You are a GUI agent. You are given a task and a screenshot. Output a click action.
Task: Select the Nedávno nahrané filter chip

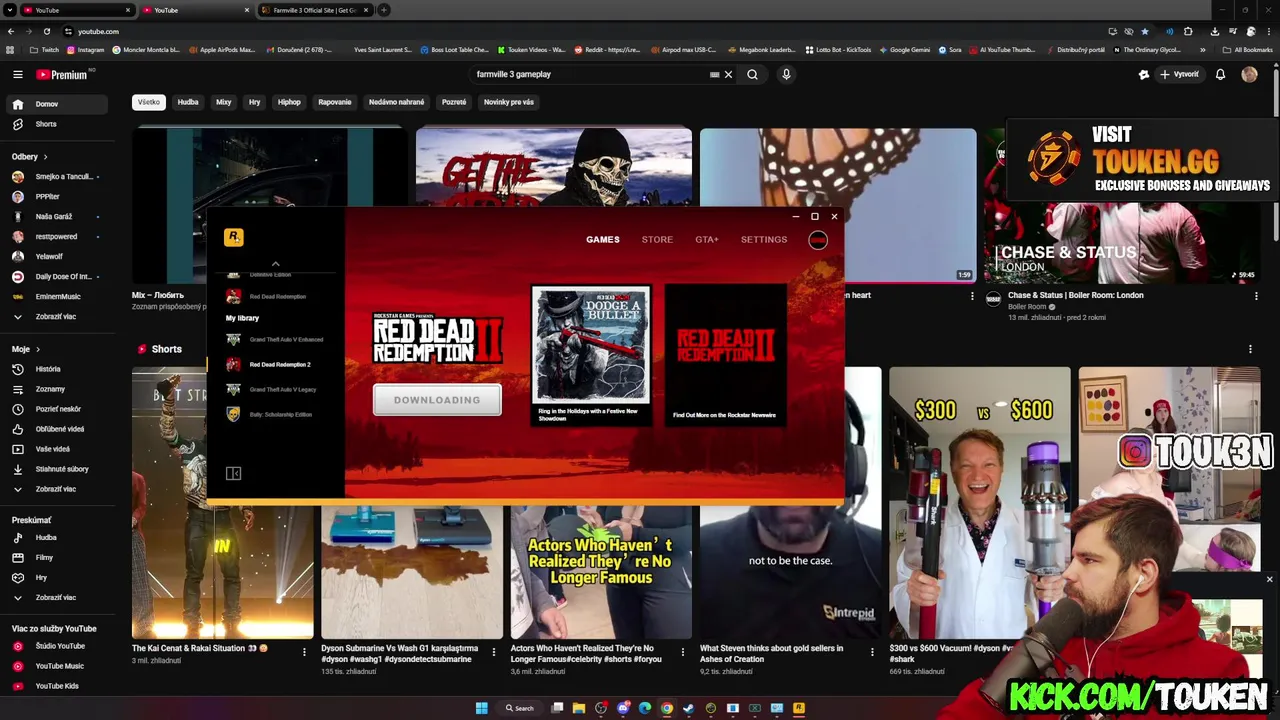coord(396,102)
